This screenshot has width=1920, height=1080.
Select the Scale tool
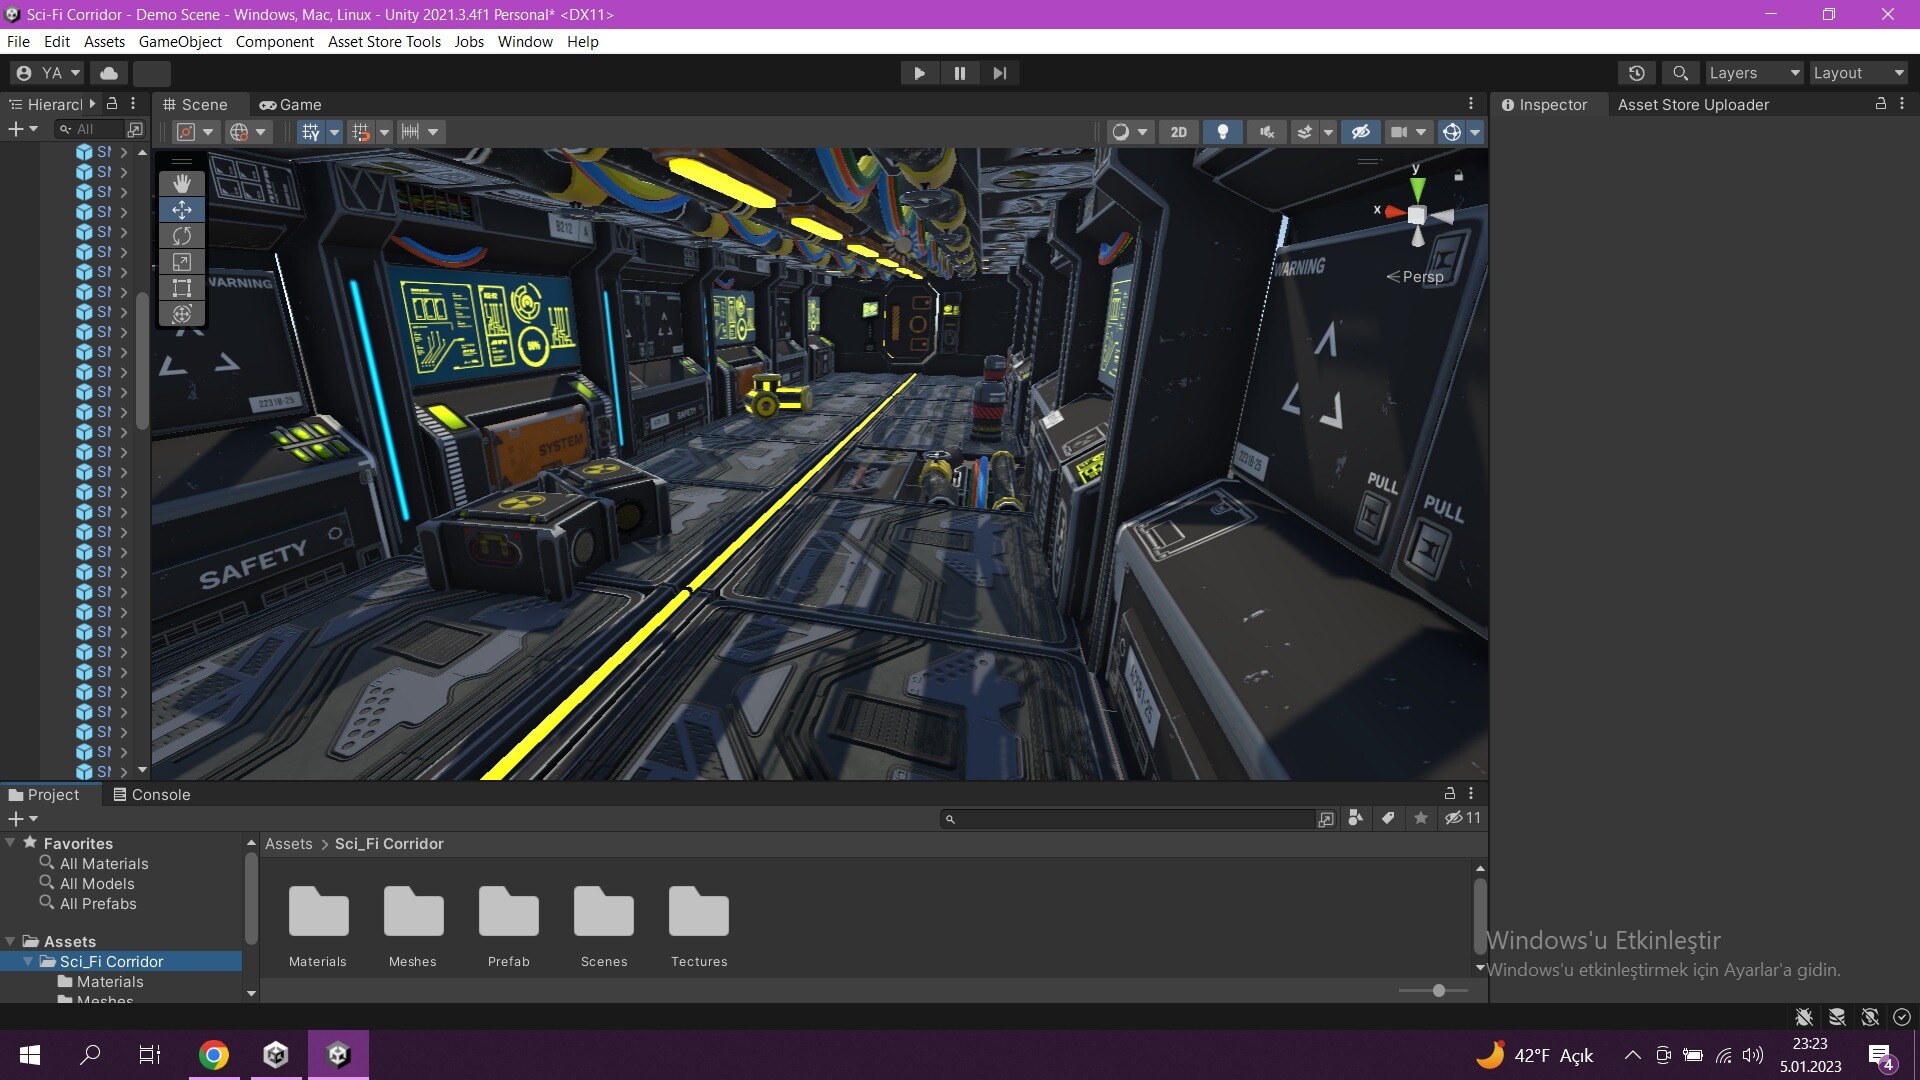(x=182, y=262)
